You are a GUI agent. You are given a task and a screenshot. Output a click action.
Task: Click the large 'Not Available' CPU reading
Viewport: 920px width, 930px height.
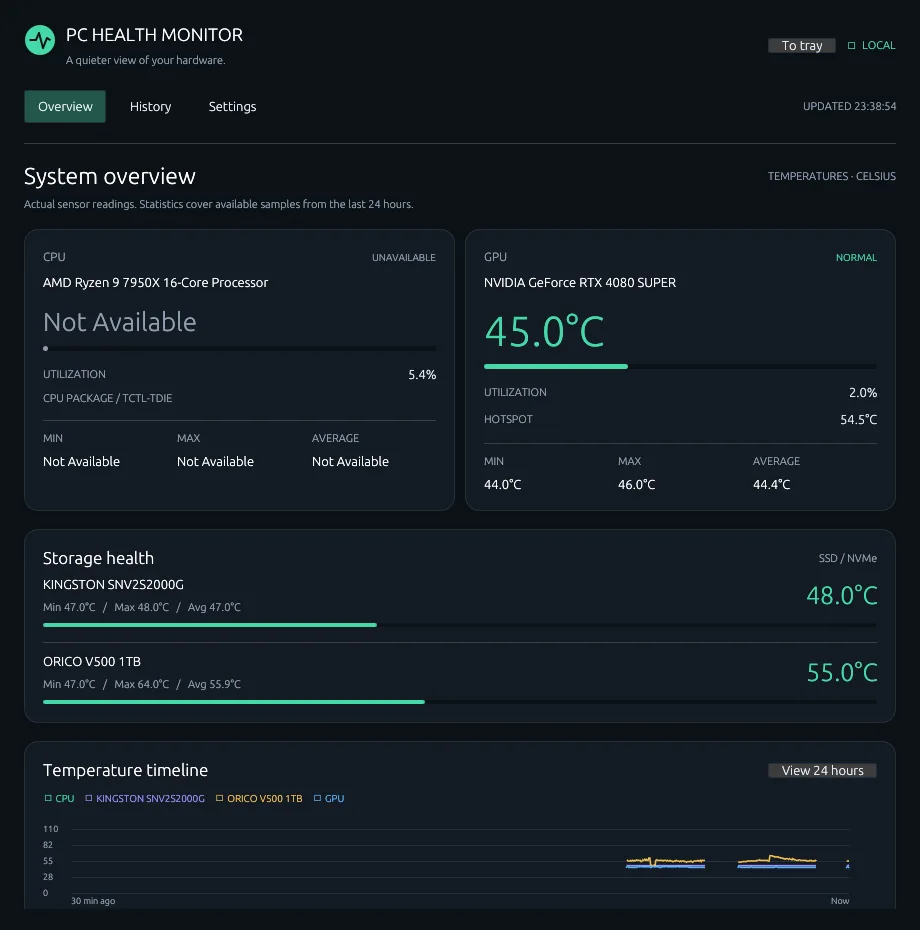tap(120, 322)
